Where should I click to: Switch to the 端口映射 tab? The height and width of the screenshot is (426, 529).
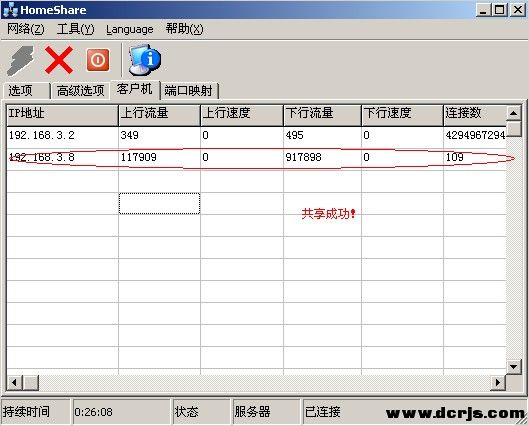tap(189, 91)
